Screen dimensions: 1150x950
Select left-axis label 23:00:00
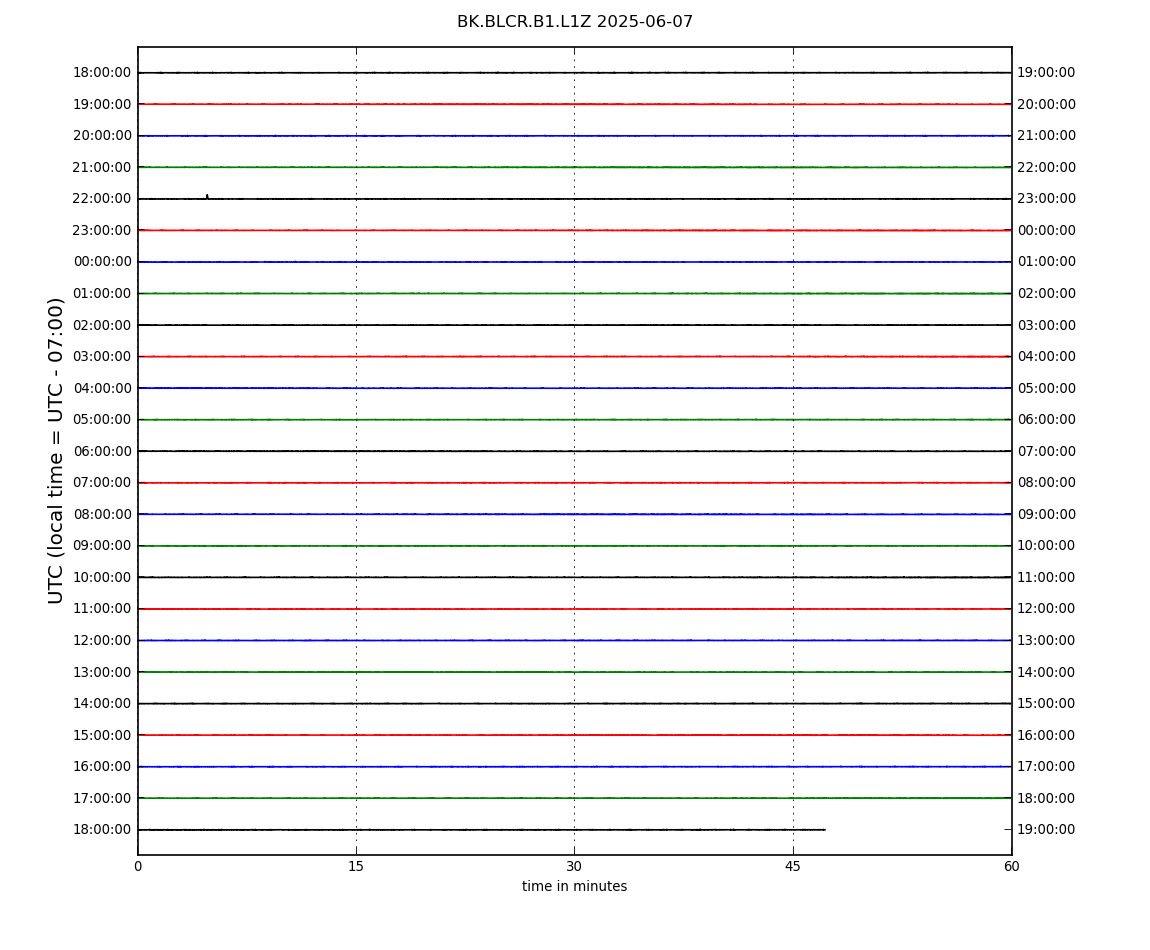102,230
